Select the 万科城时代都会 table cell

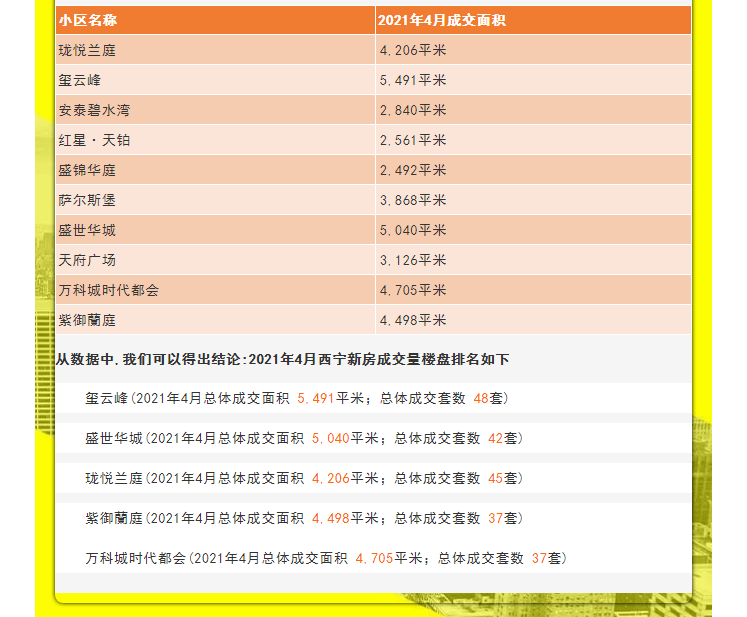215,290
